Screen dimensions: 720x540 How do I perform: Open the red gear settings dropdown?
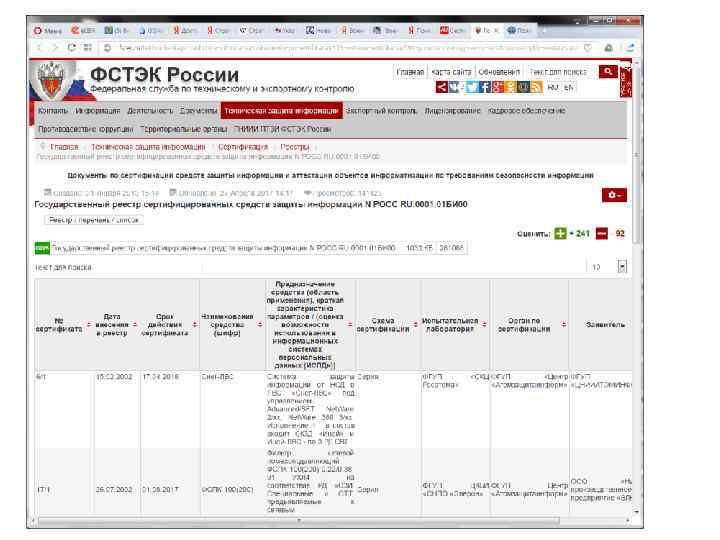pos(614,195)
